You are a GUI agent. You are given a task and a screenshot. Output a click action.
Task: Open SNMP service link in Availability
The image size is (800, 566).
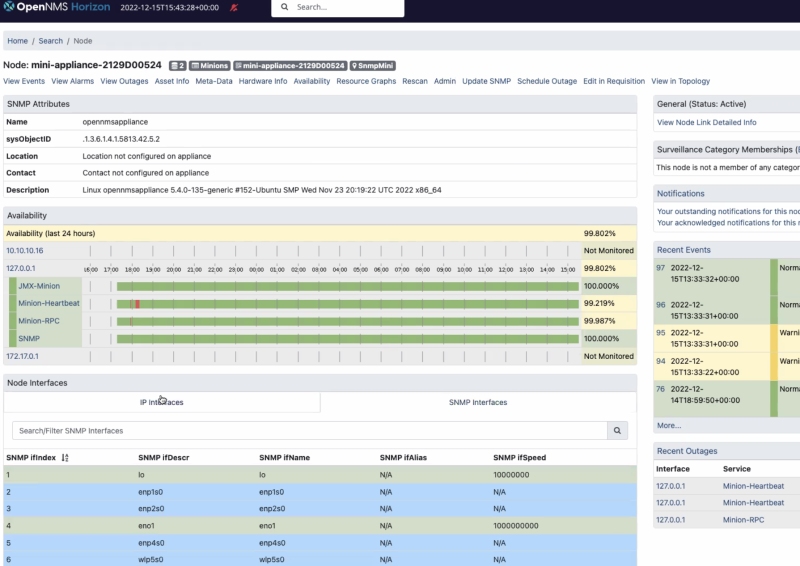(29, 338)
